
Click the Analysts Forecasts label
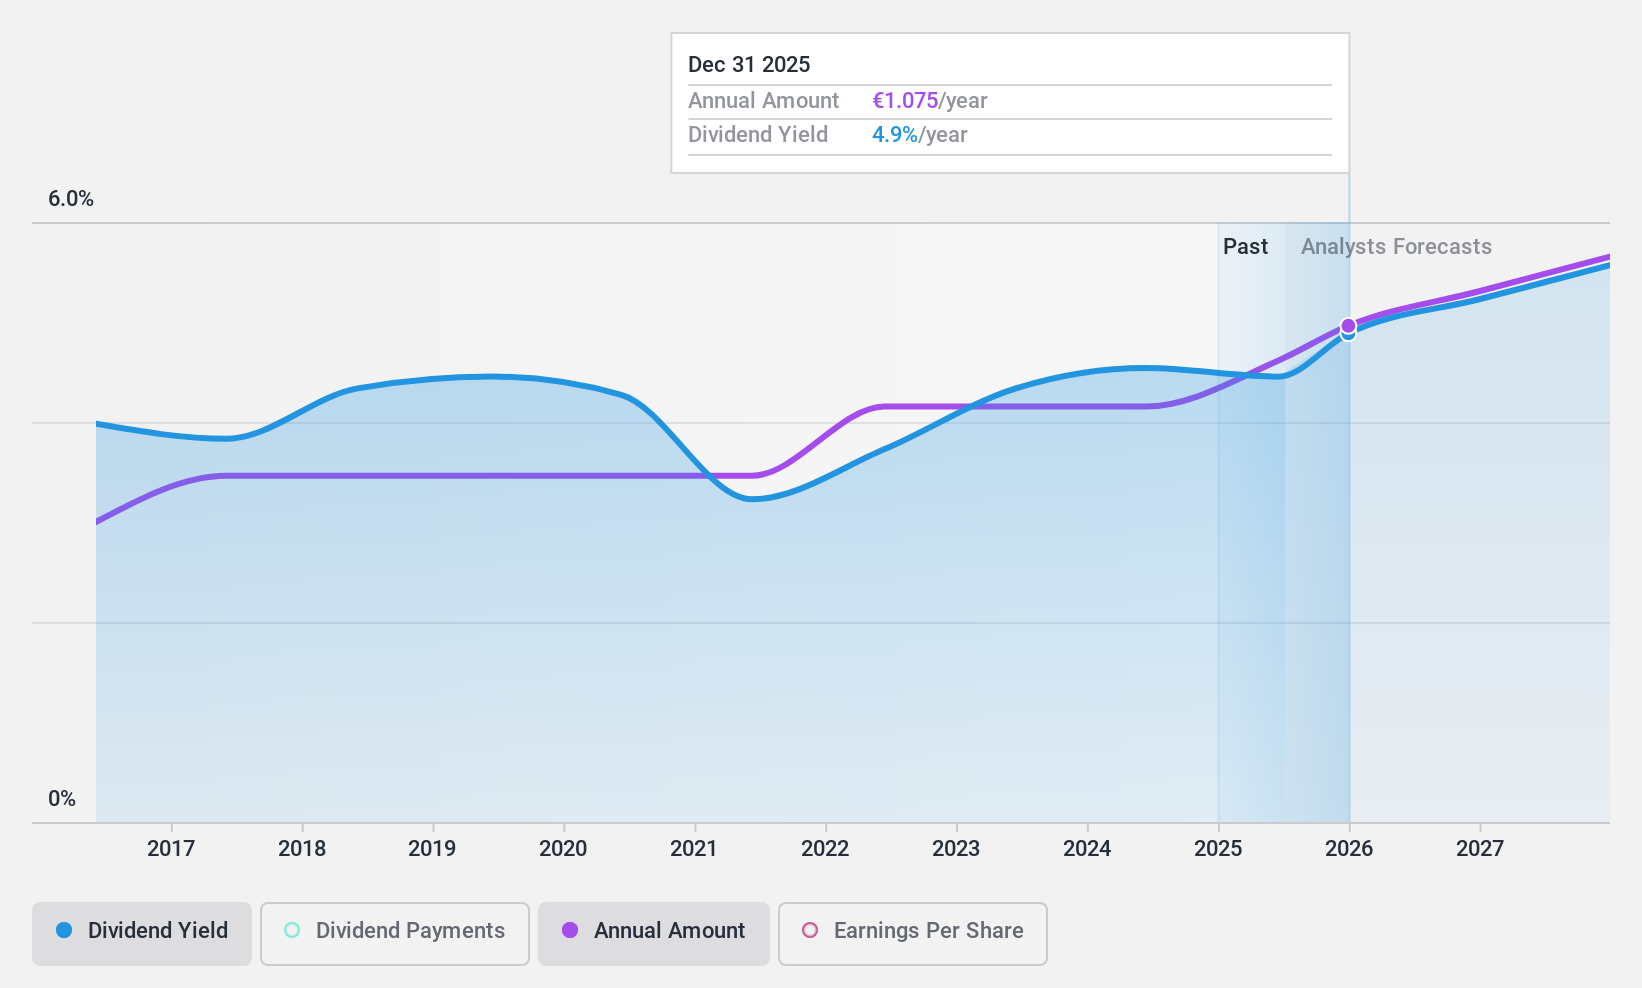(x=1396, y=247)
